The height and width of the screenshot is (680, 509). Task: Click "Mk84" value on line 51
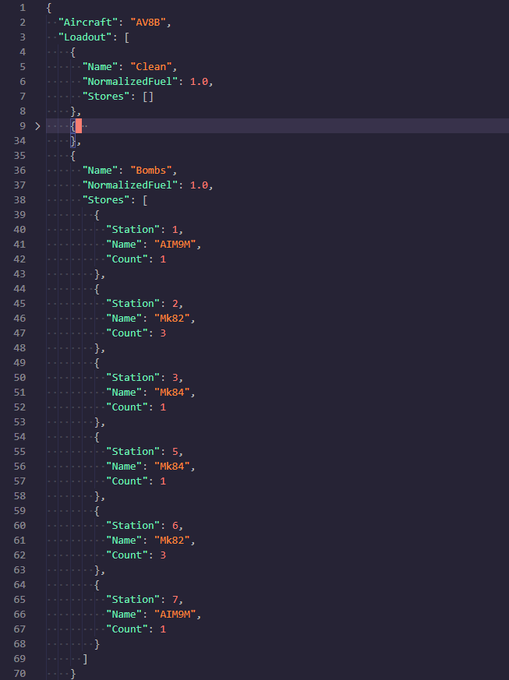pos(172,392)
